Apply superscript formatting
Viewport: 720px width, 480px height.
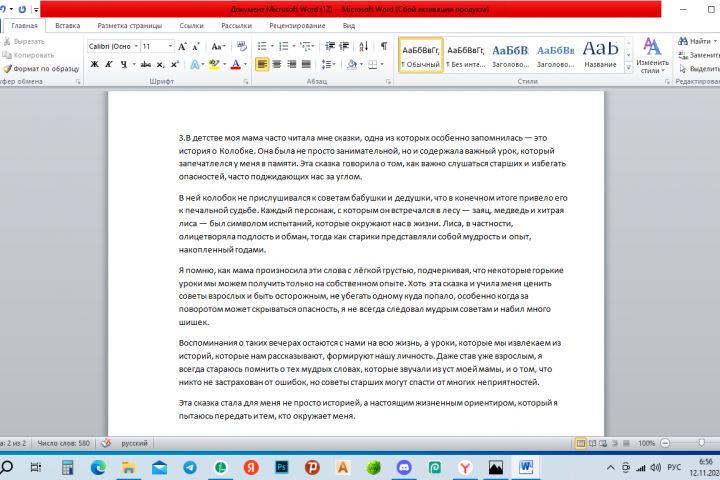pos(174,64)
